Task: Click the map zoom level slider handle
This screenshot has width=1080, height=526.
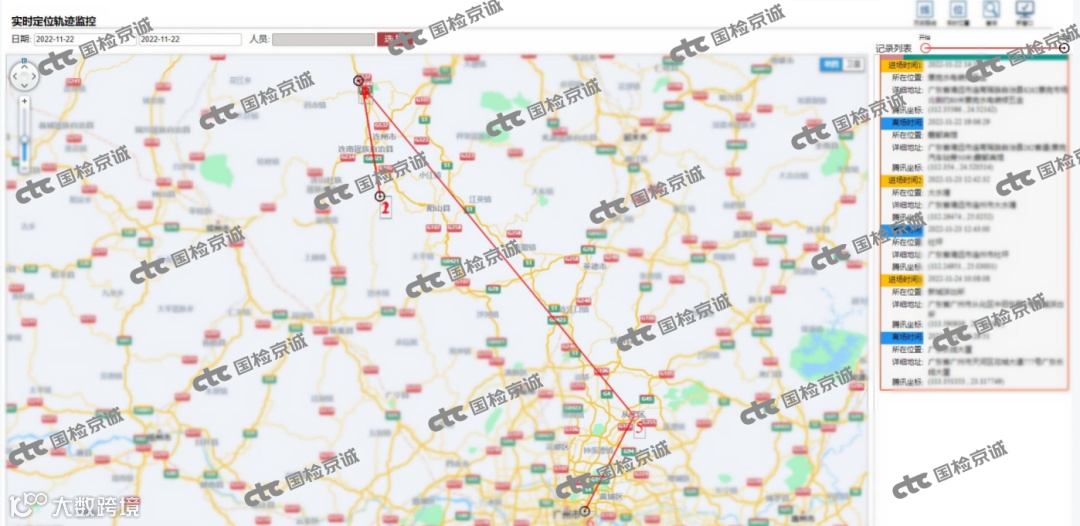Action: [25, 139]
